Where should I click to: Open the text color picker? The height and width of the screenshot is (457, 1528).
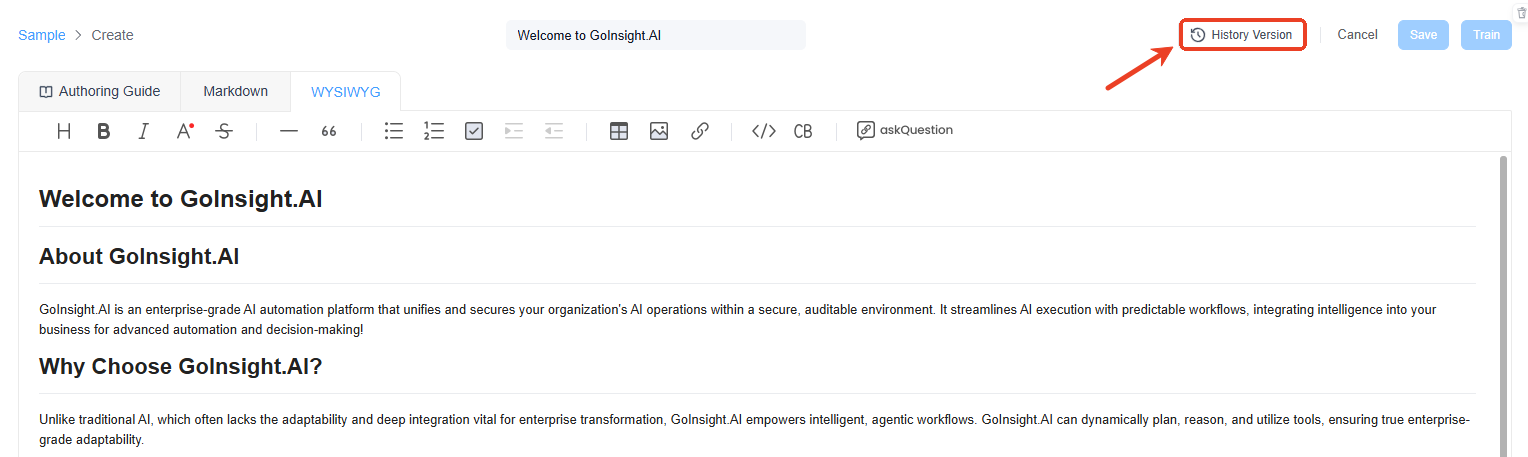(x=184, y=131)
